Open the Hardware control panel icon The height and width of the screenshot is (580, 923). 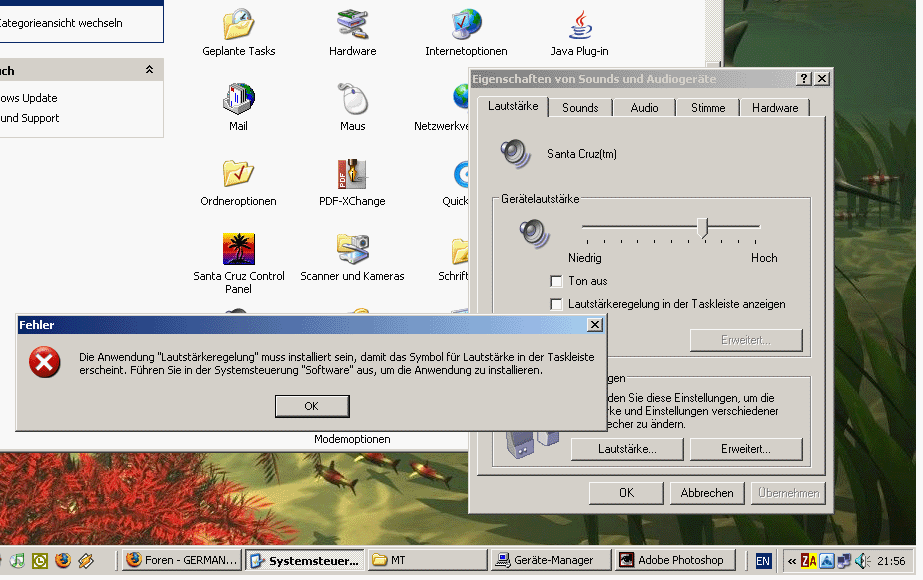point(352,25)
